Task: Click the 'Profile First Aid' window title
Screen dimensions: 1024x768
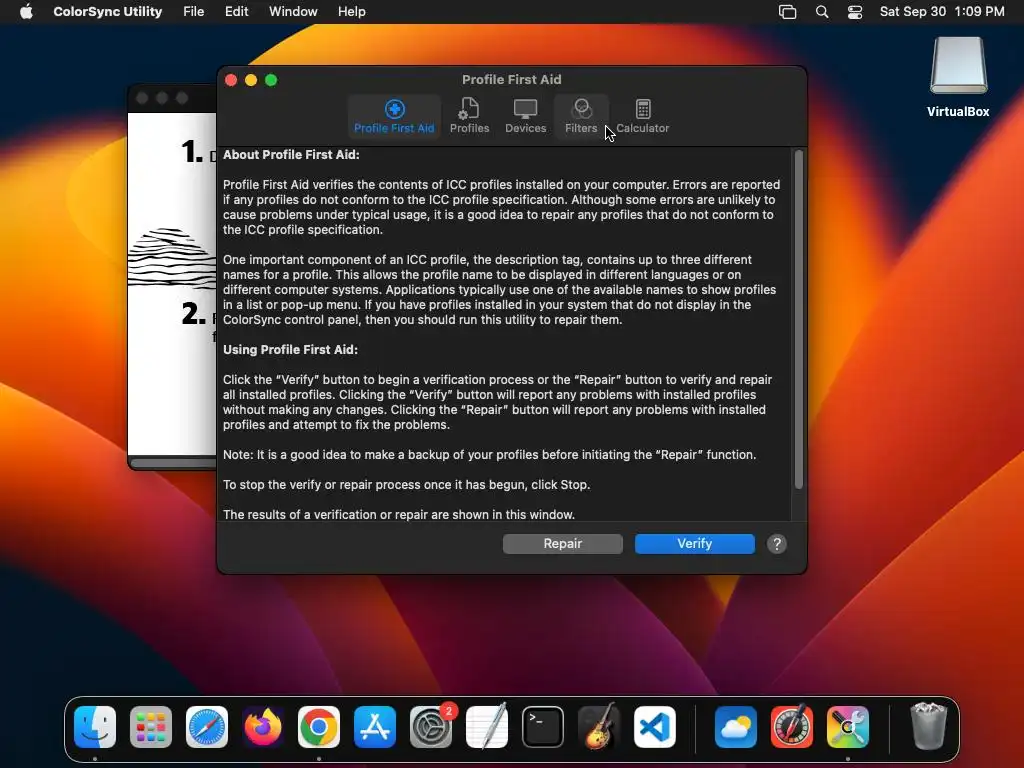Action: point(511,80)
